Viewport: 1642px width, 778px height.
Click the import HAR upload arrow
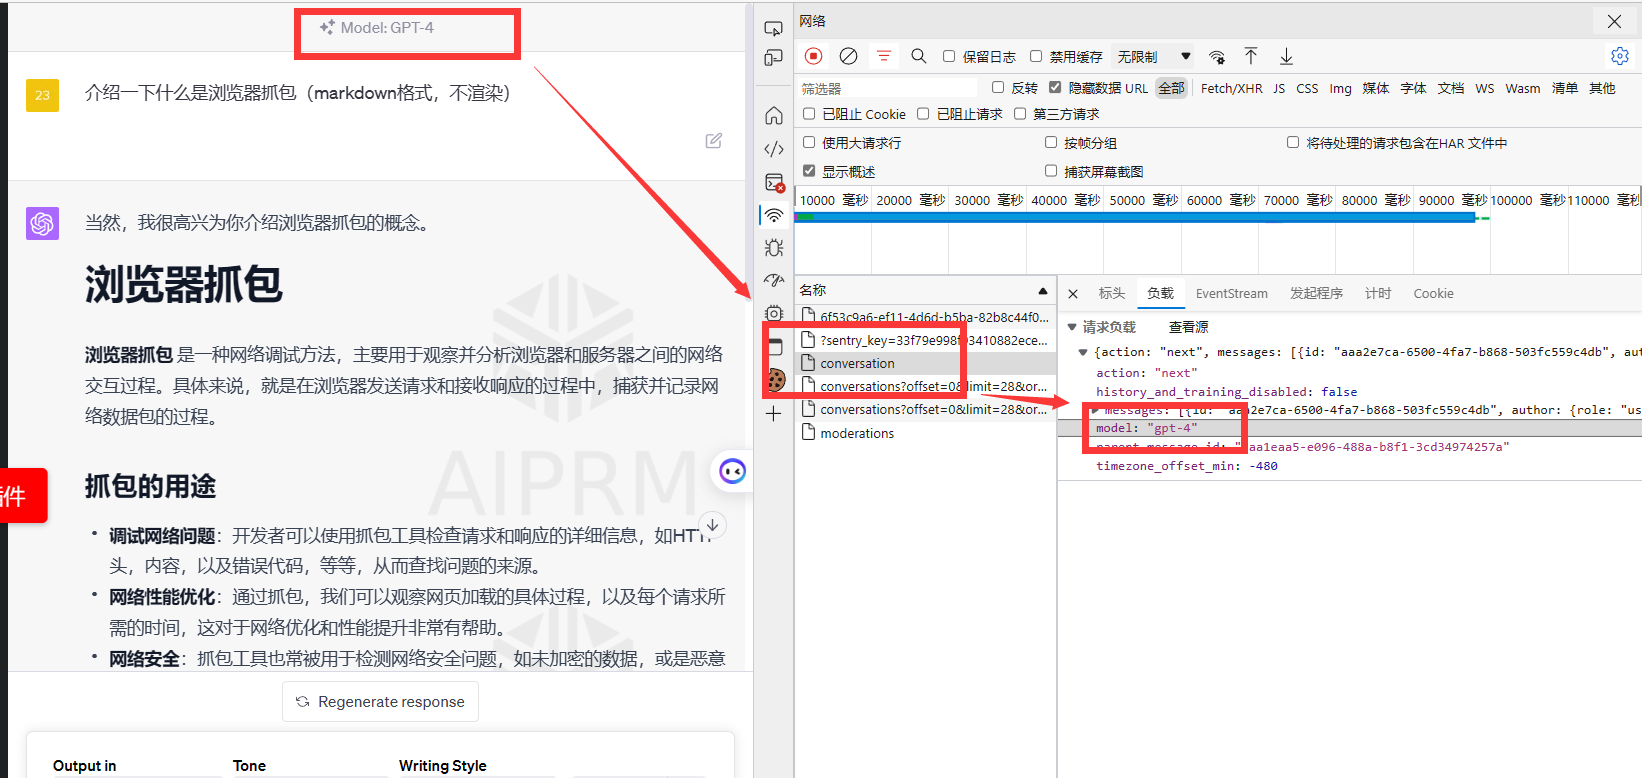[1250, 56]
